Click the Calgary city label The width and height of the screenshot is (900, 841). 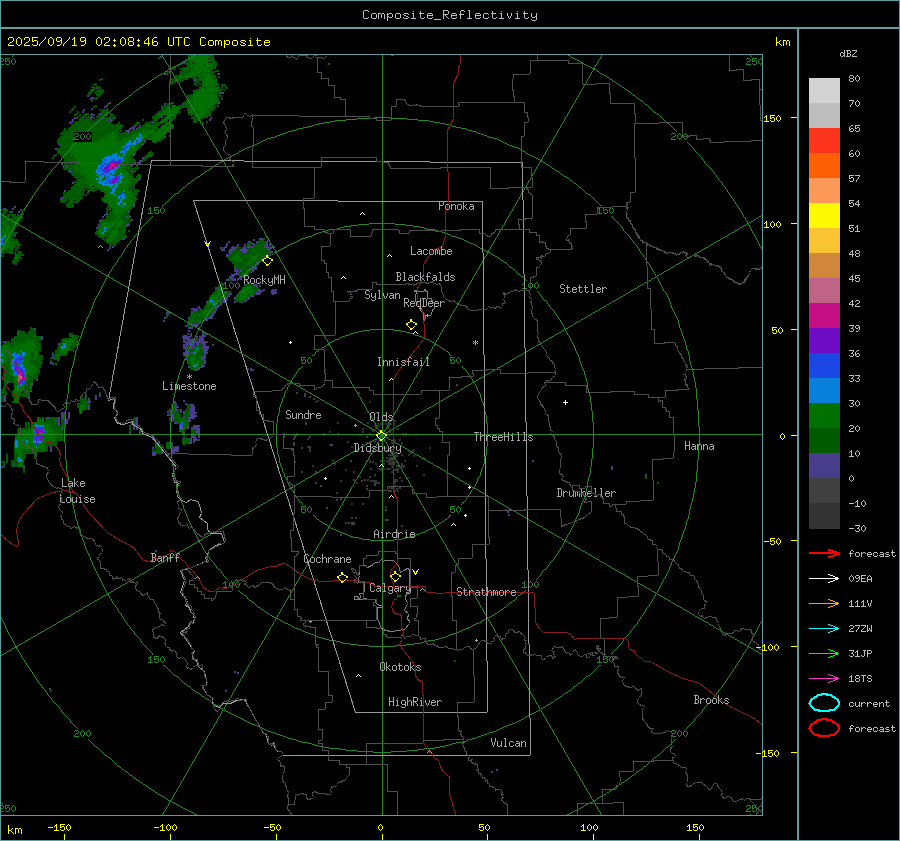389,589
